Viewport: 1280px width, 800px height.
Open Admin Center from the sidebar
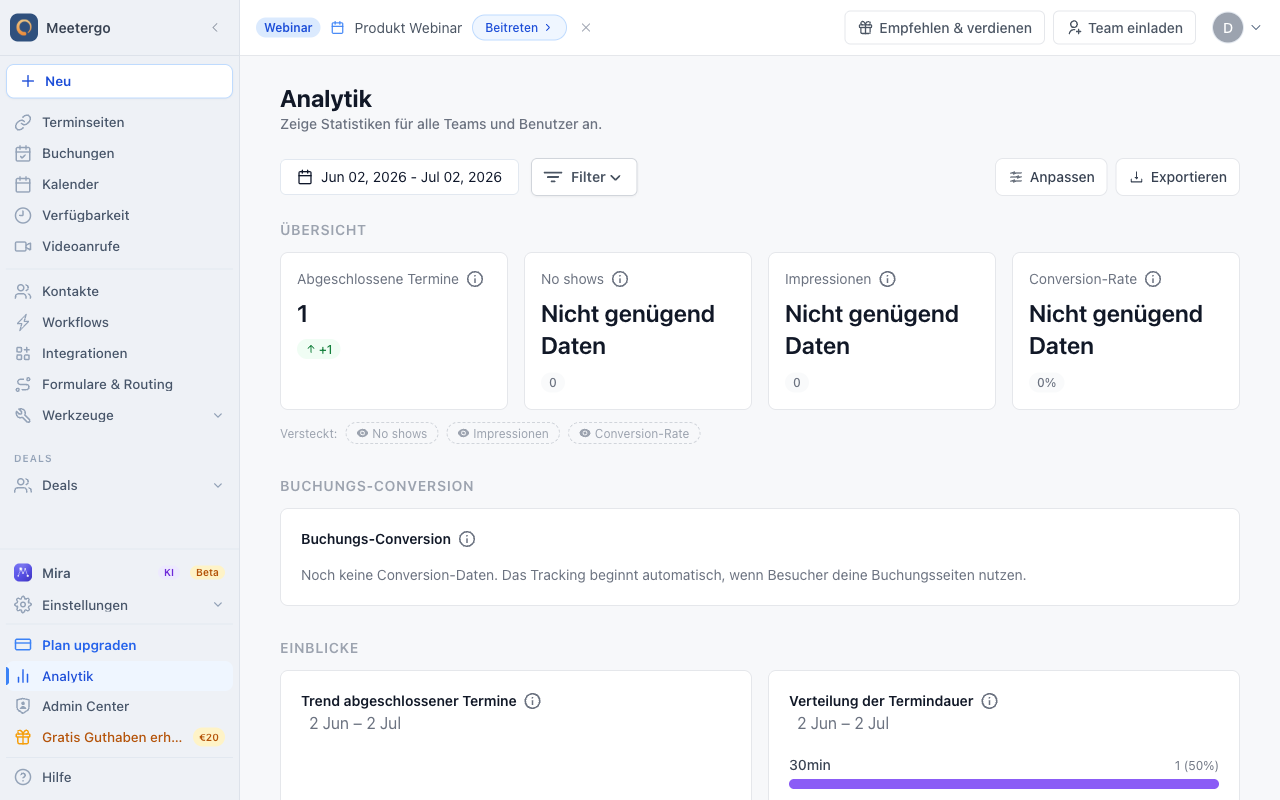[120, 706]
